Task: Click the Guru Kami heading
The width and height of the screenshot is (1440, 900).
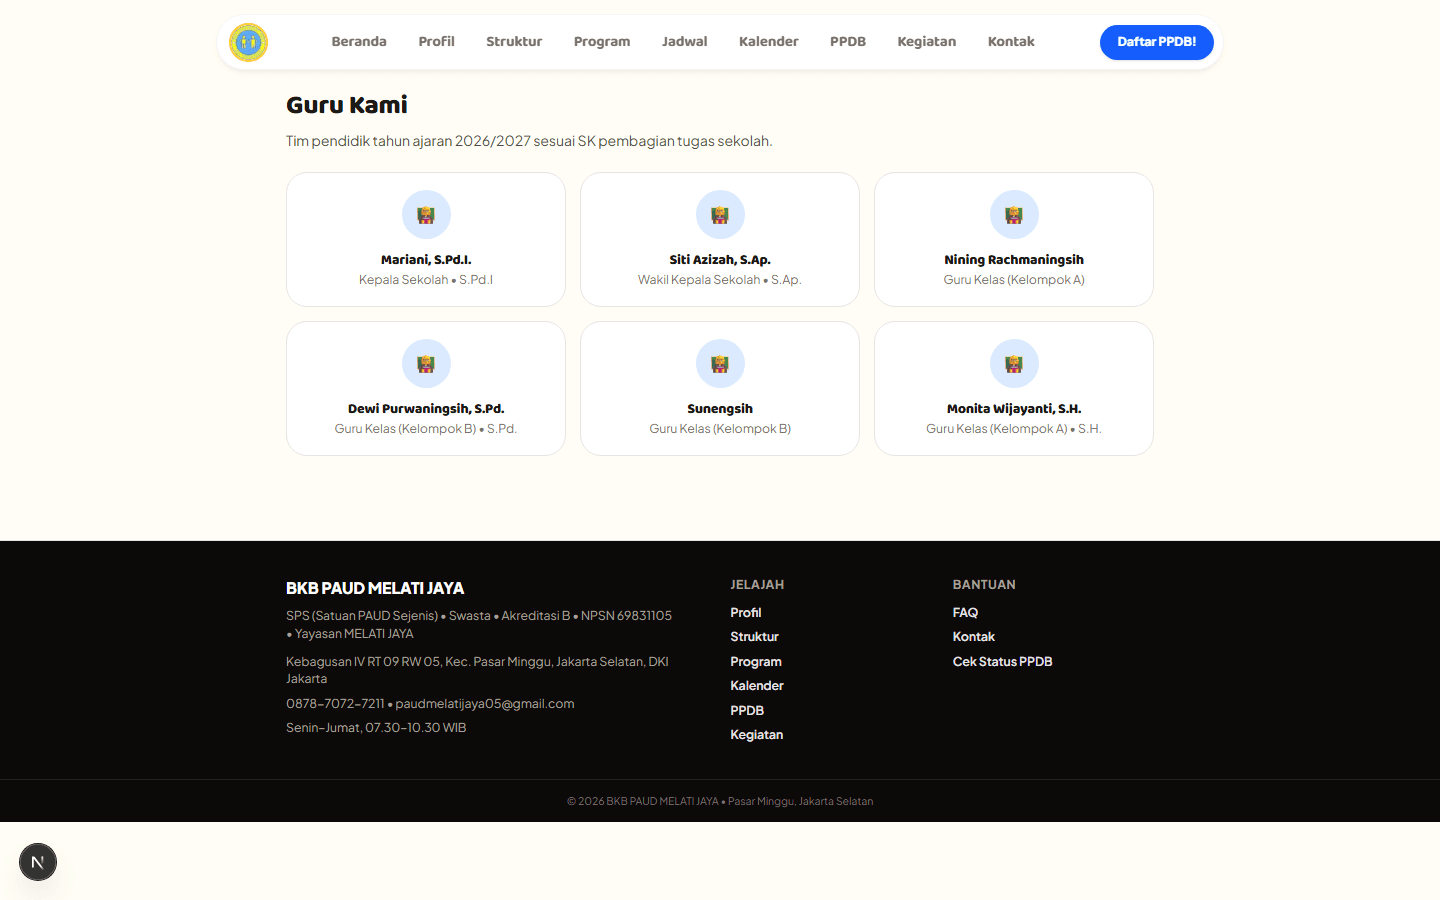Action: [347, 105]
